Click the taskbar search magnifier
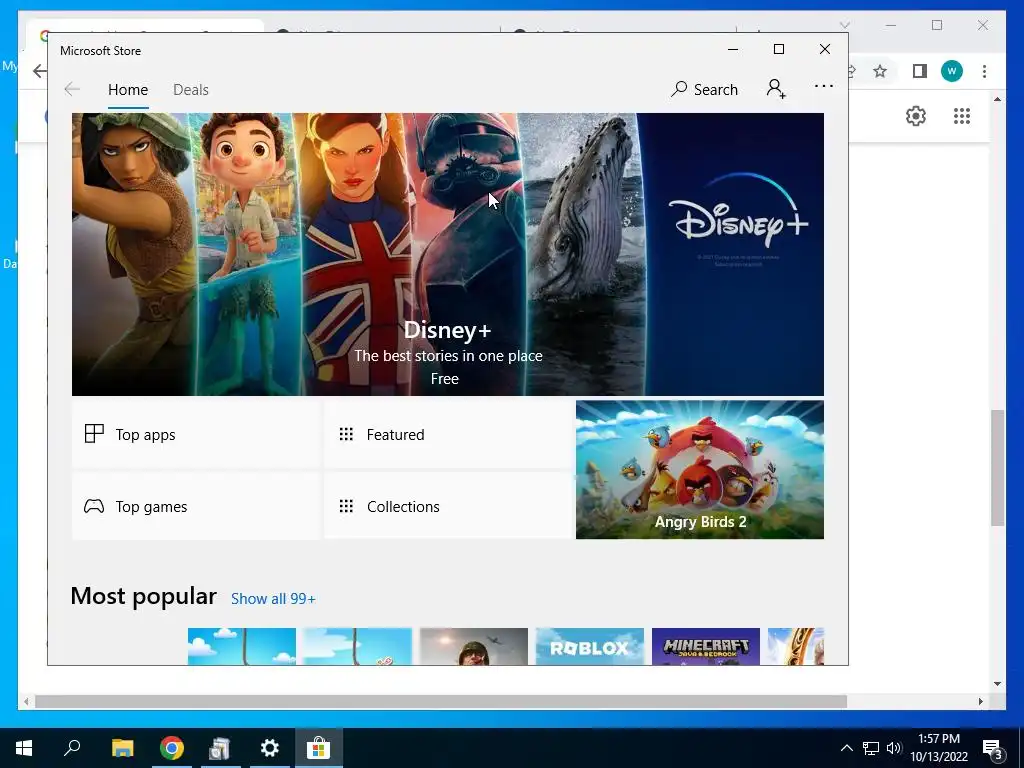Viewport: 1024px width, 768px height. 72,748
